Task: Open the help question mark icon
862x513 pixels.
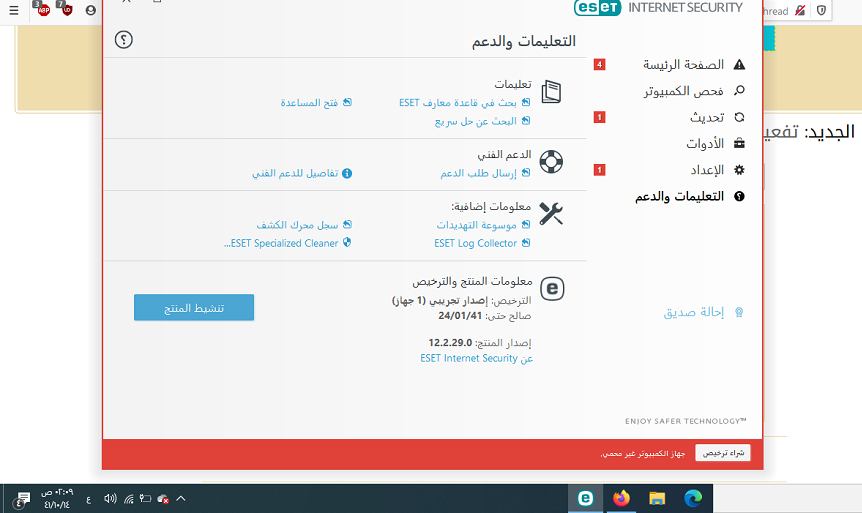Action: 124,40
